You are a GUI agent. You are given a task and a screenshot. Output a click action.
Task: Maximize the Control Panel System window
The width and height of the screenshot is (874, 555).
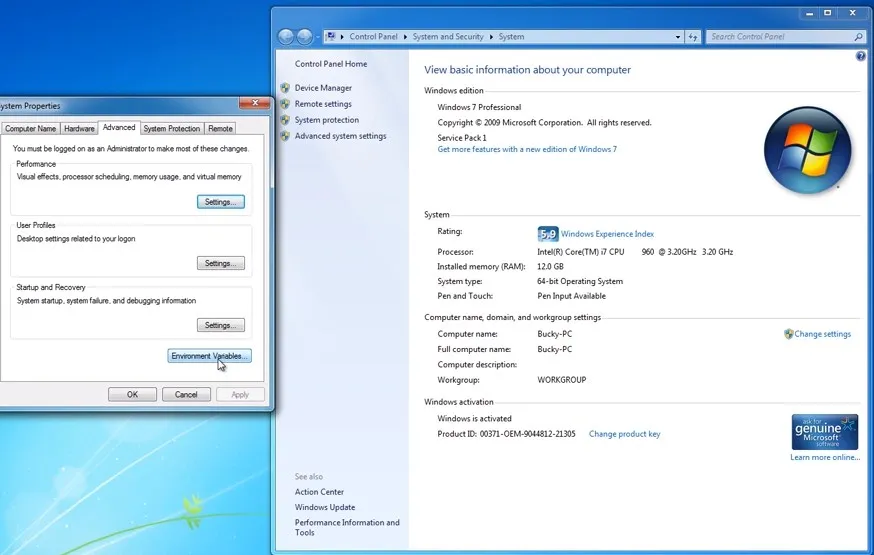828,13
